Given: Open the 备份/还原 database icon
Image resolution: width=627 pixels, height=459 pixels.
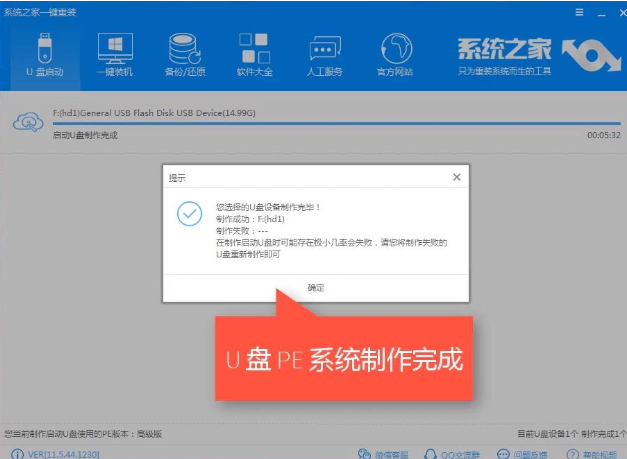Looking at the screenshot, I should coord(183,55).
